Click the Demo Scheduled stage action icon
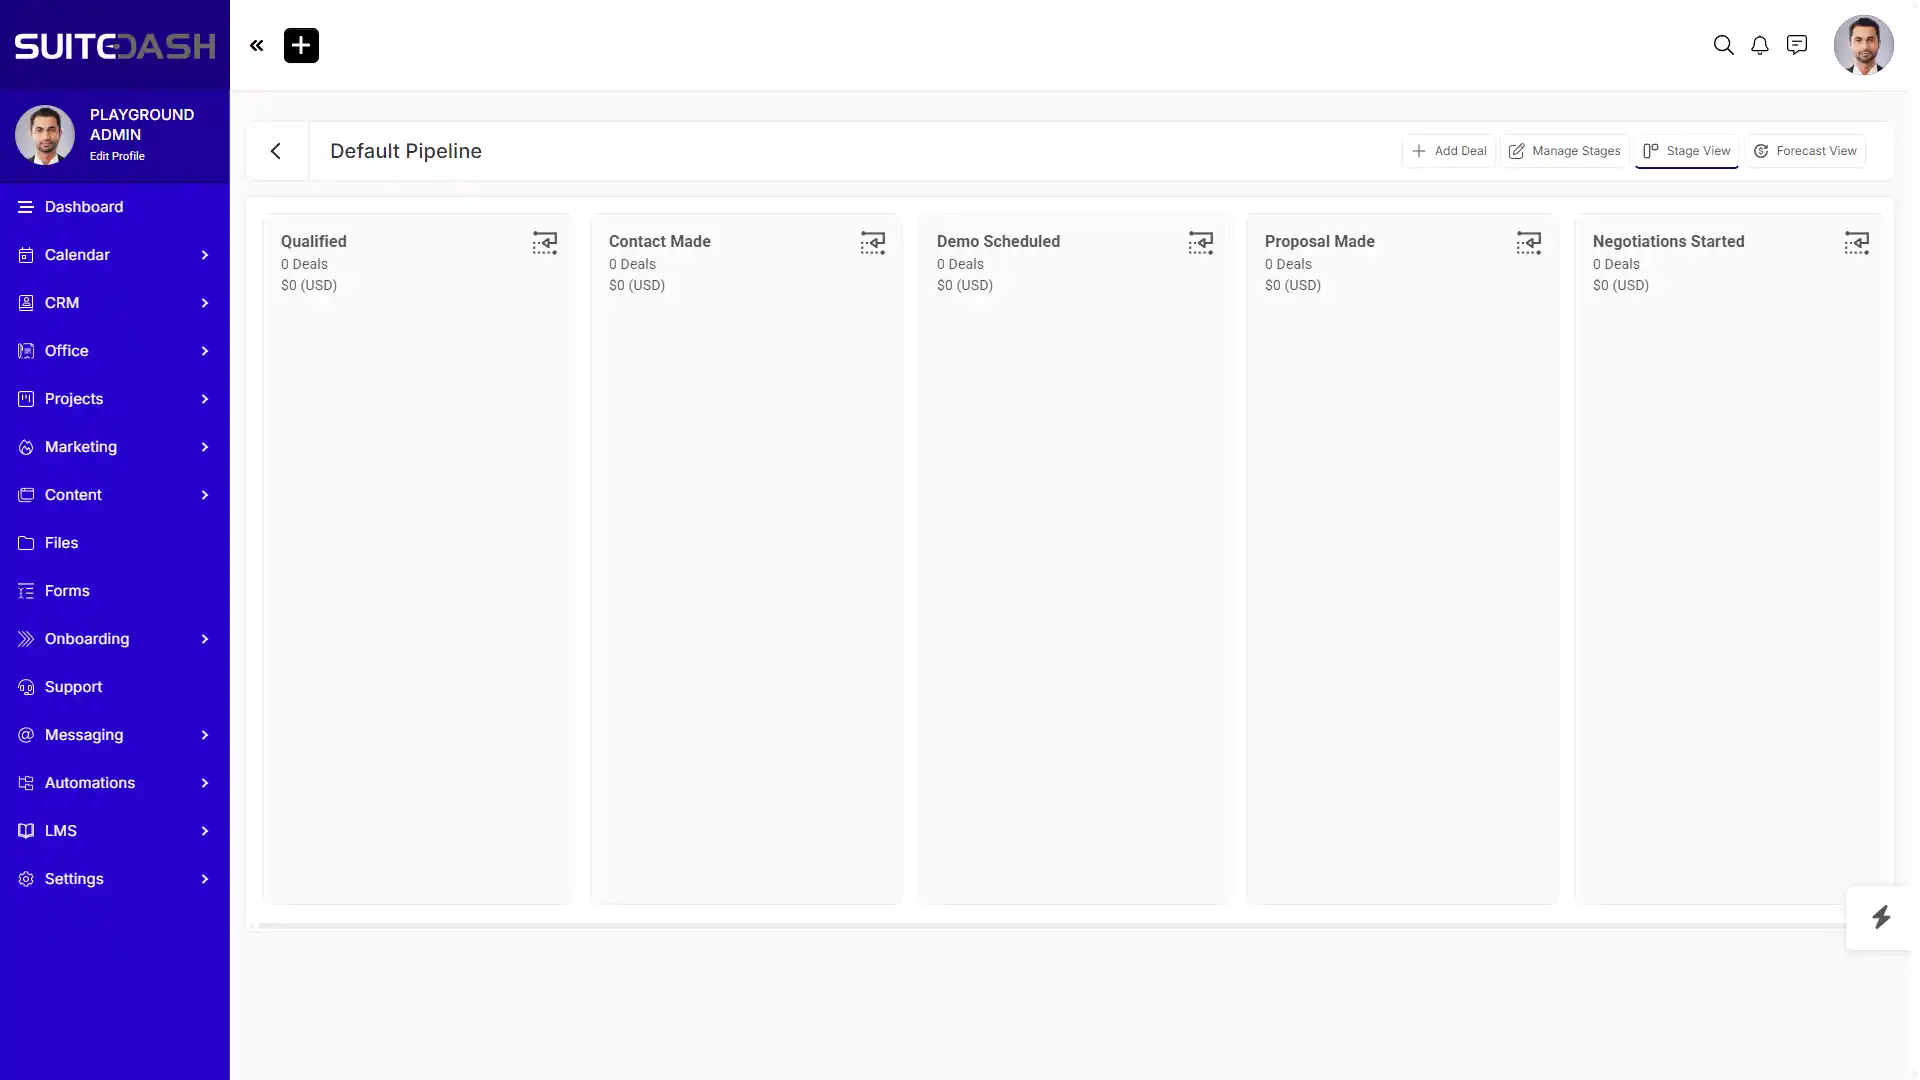This screenshot has height=1080, width=1920. (x=1201, y=243)
